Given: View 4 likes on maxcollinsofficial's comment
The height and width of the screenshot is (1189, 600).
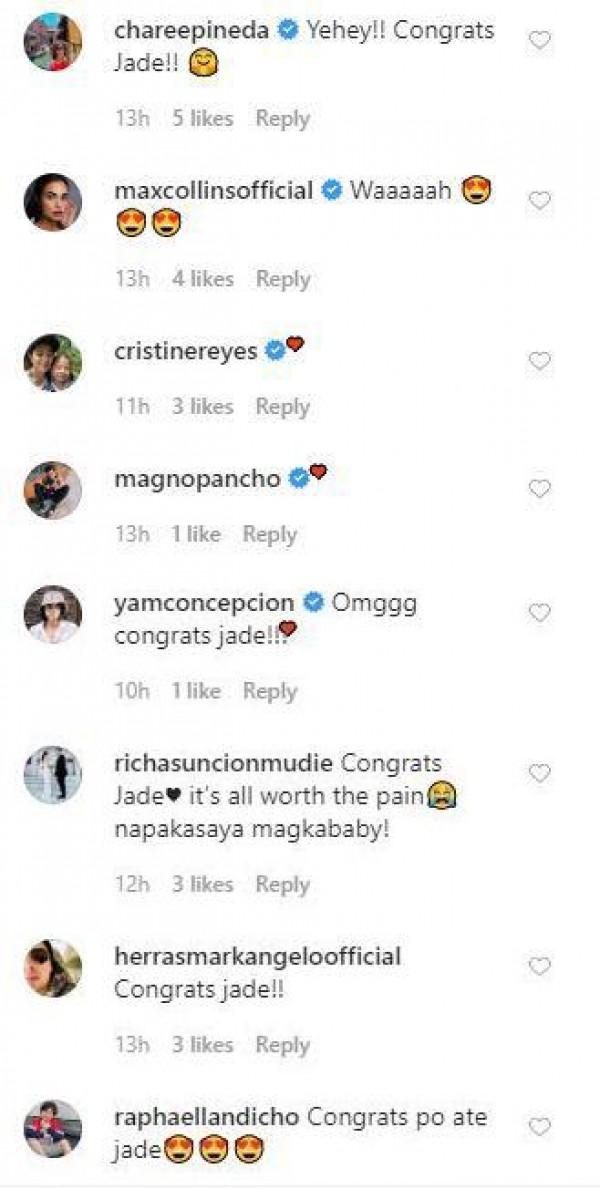Looking at the screenshot, I should click(205, 278).
